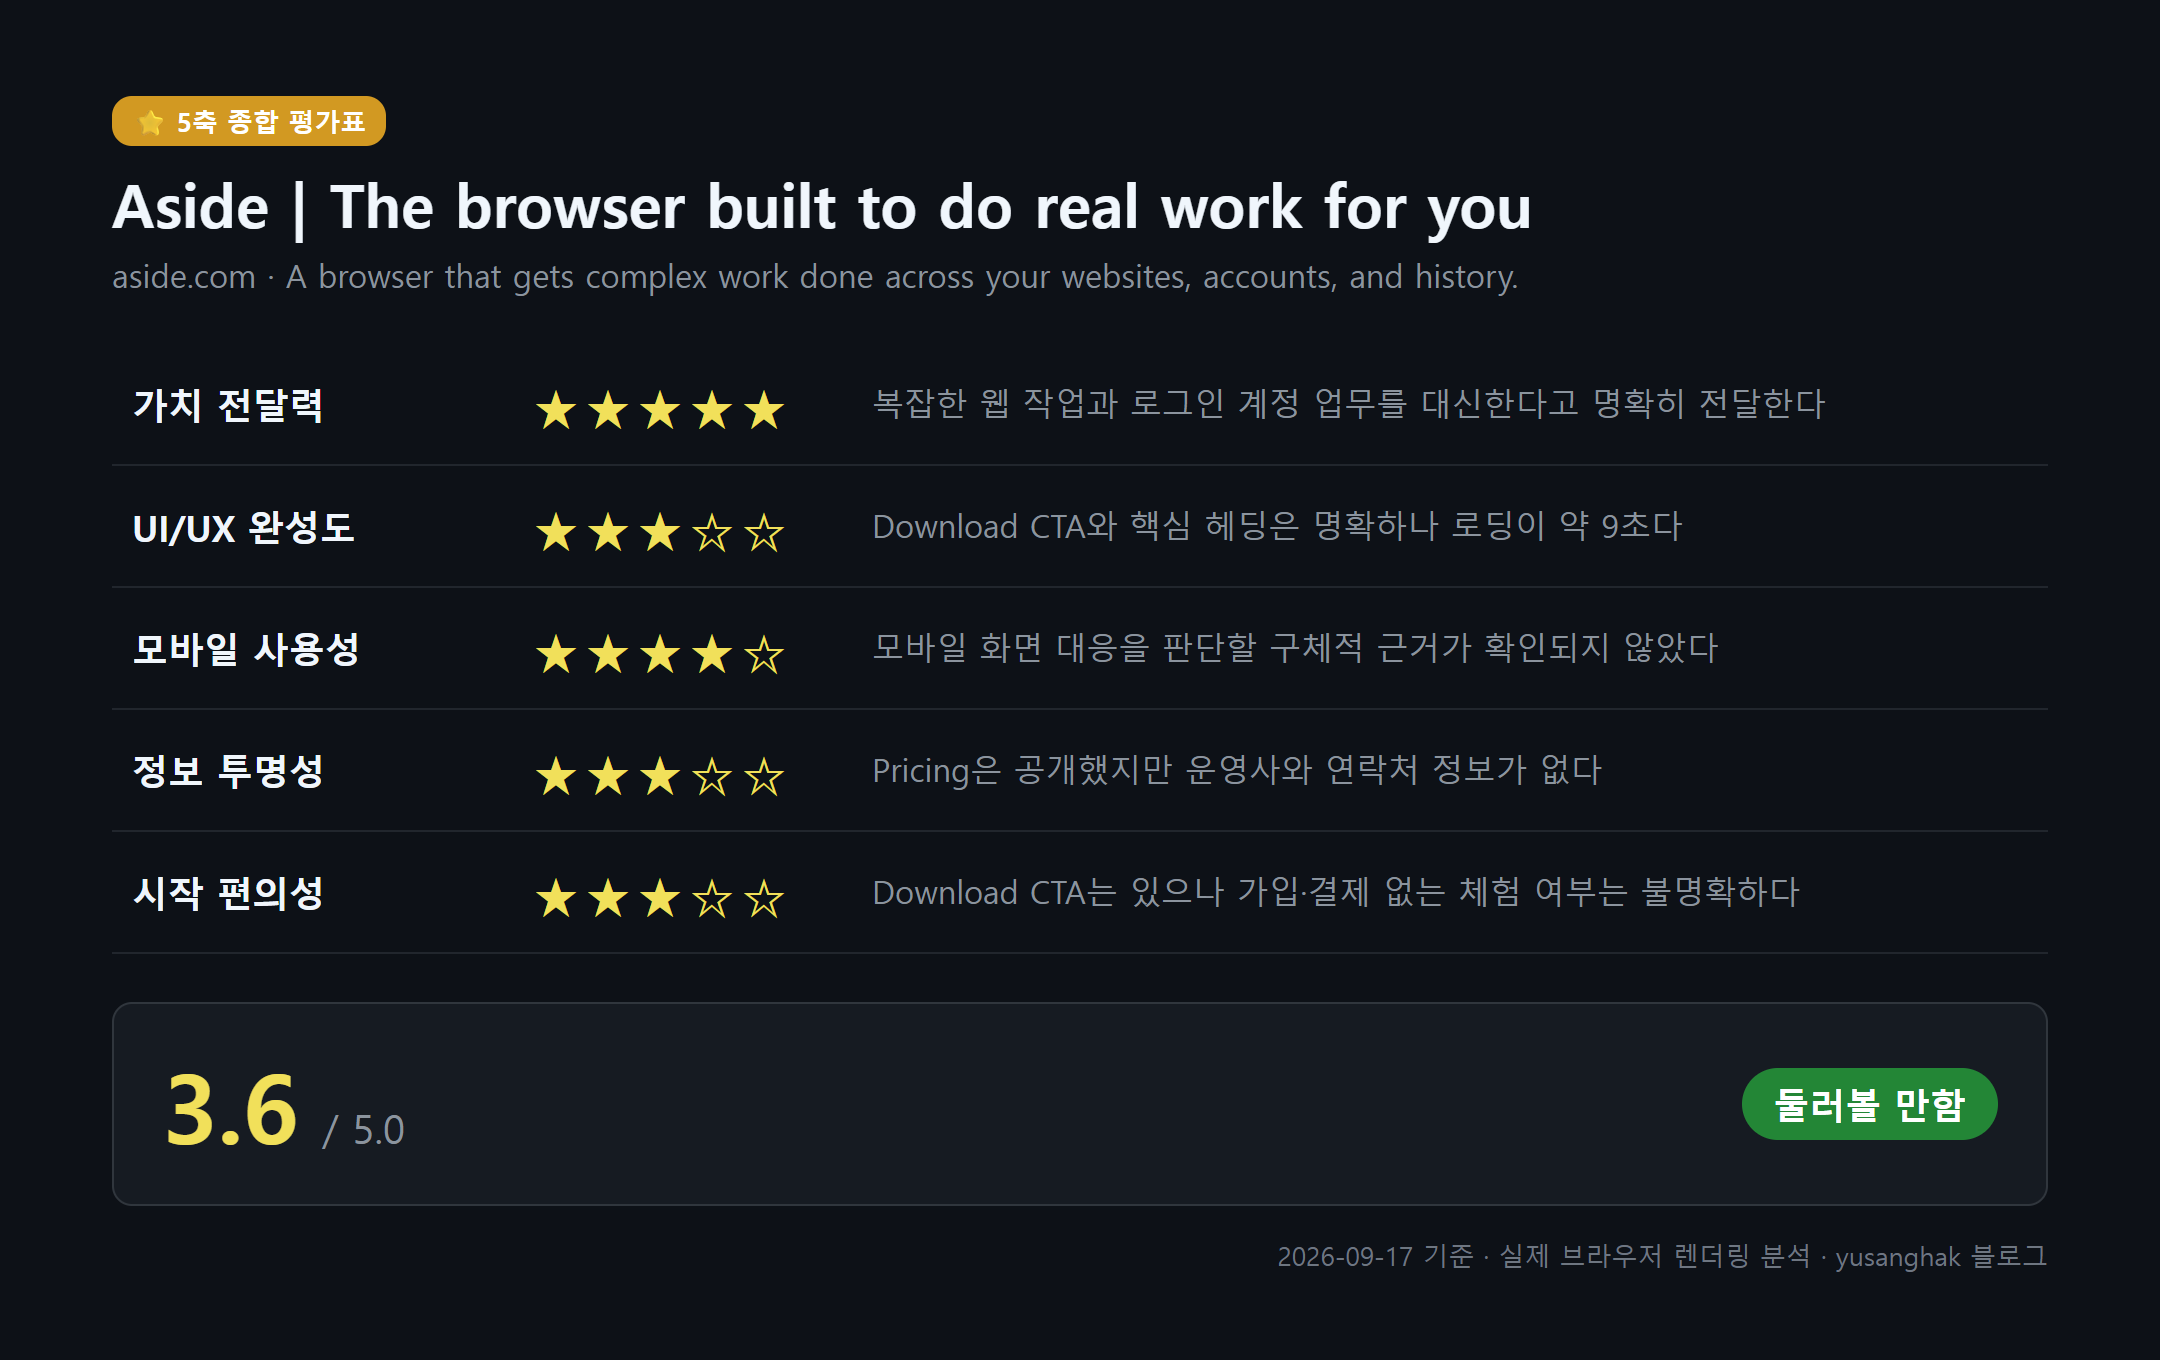
Task: Click the / 5.0 maximum score text
Action: (363, 1130)
